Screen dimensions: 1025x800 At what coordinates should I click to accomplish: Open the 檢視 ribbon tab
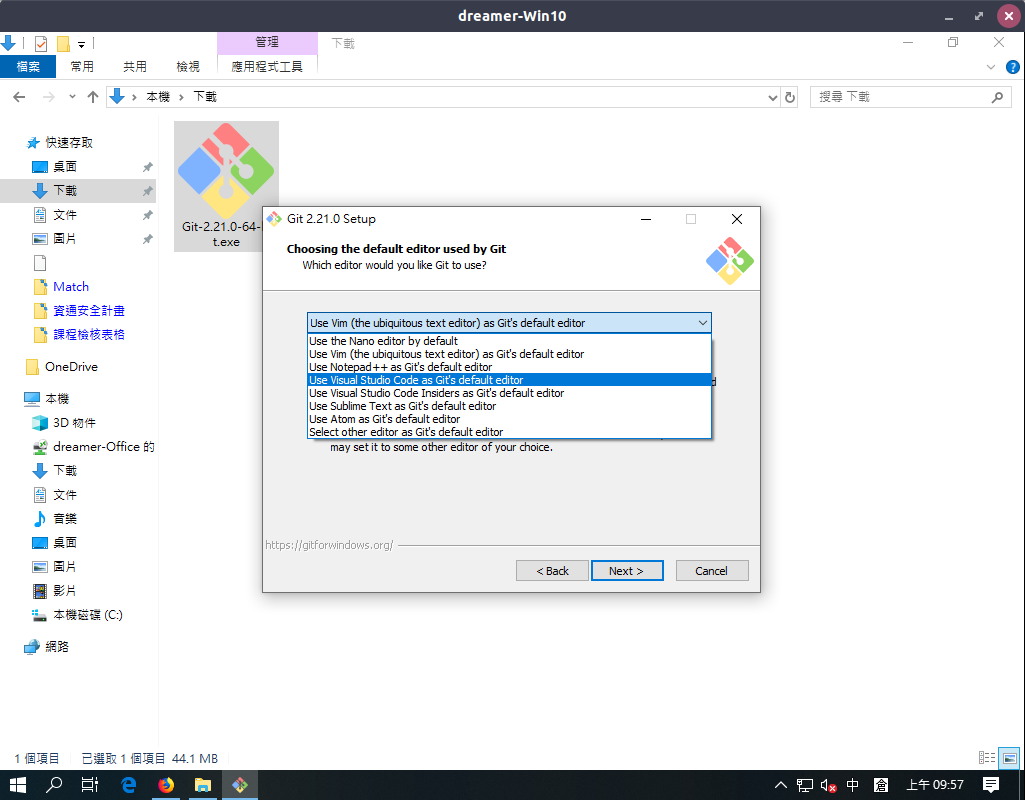[187, 66]
